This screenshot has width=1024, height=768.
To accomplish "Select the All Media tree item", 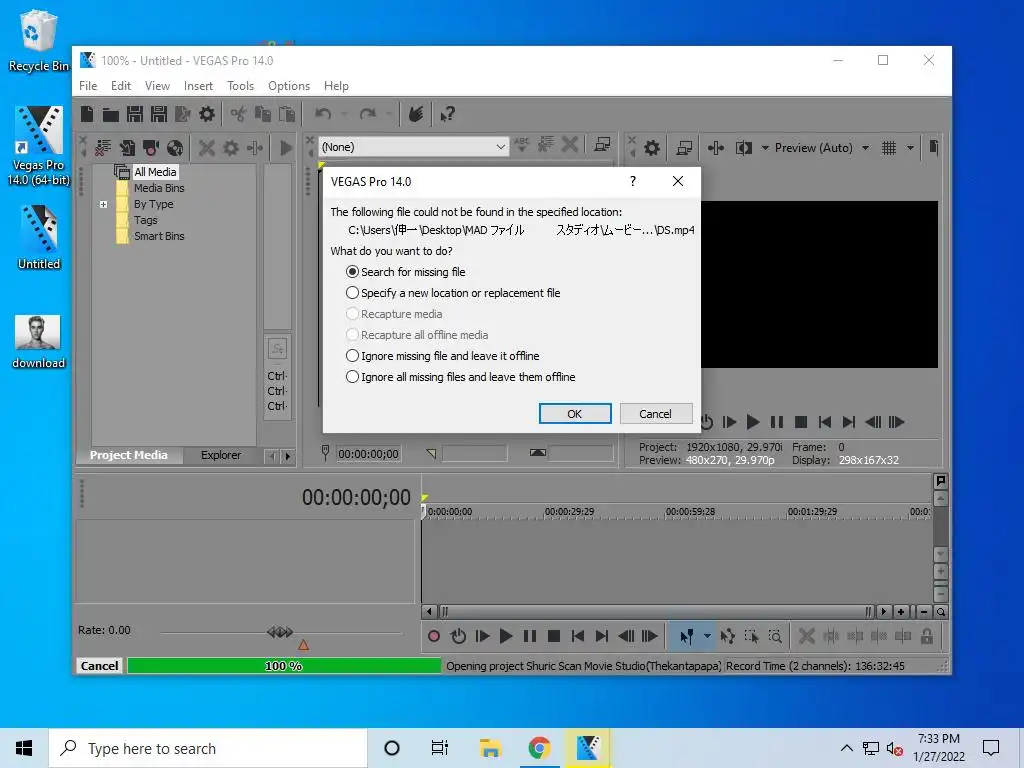I will tap(155, 172).
